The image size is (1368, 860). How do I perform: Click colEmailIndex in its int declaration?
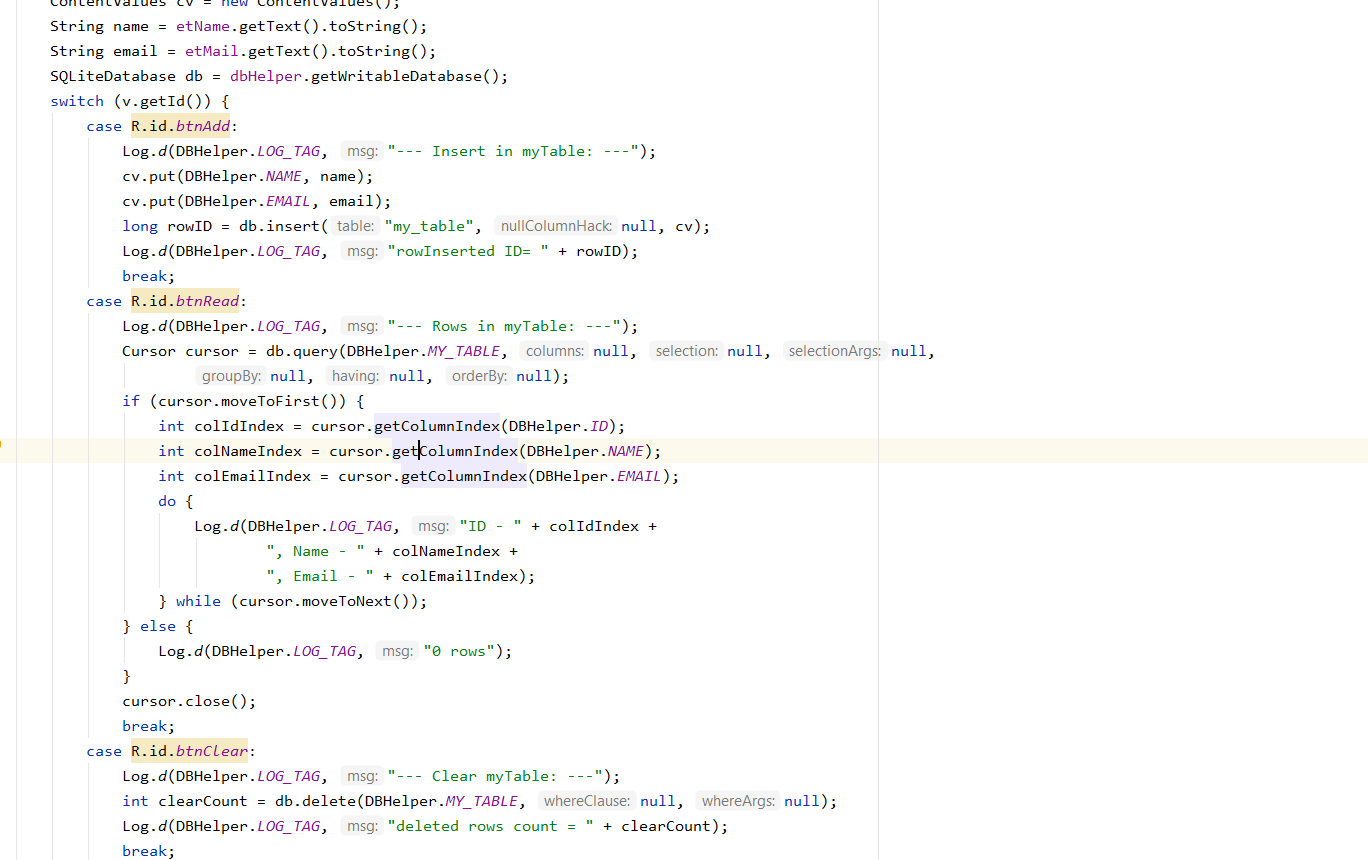(x=253, y=476)
